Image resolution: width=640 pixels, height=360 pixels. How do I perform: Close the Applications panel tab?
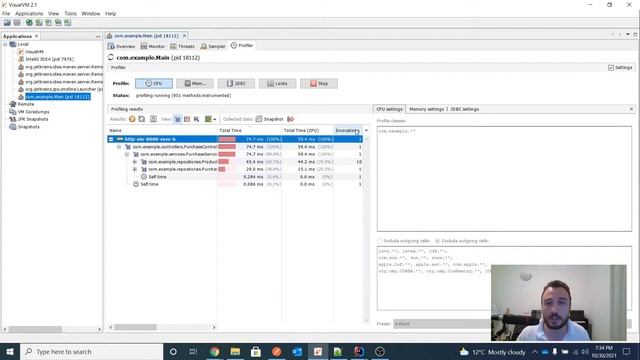37,36
